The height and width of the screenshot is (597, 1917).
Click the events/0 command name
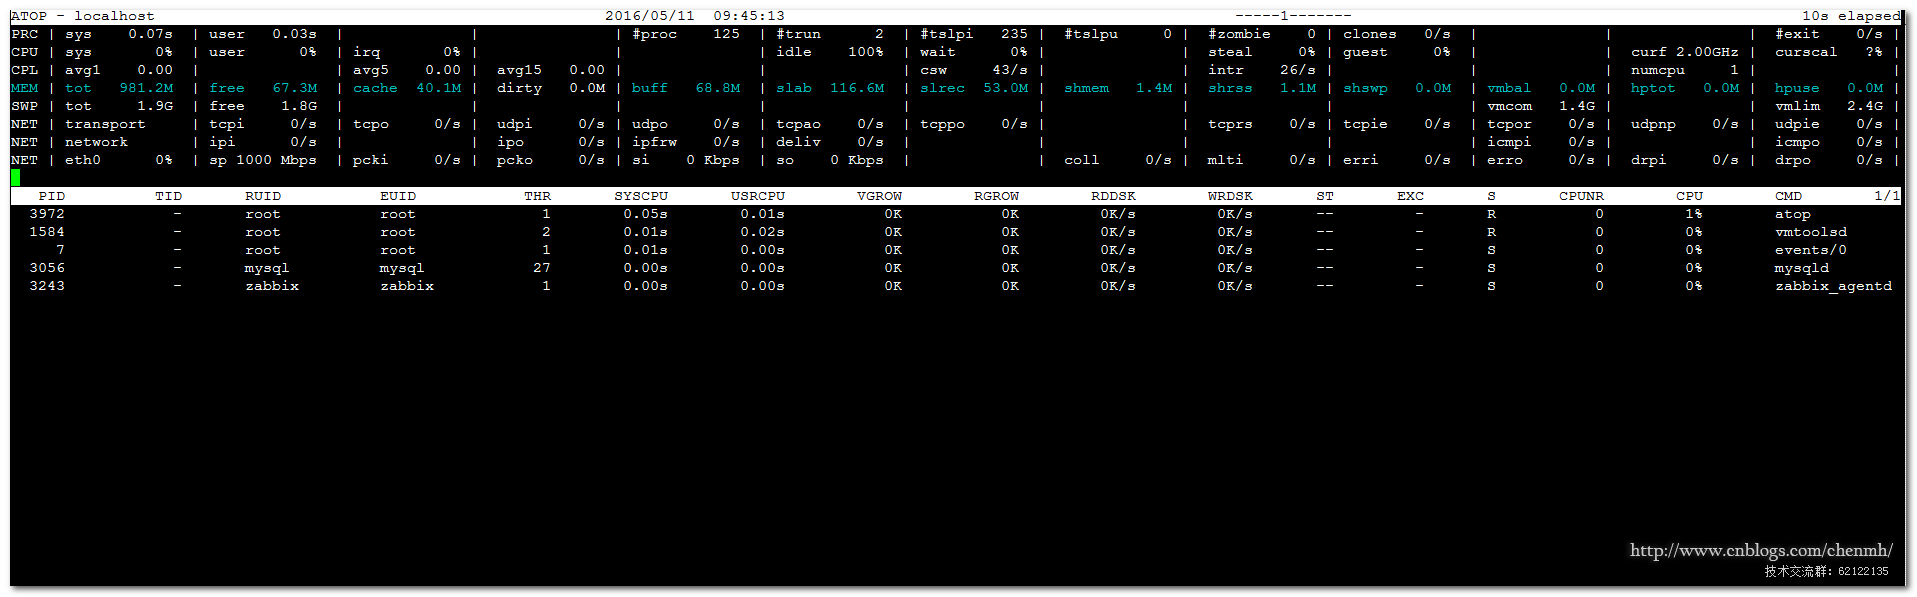[x=1811, y=250]
